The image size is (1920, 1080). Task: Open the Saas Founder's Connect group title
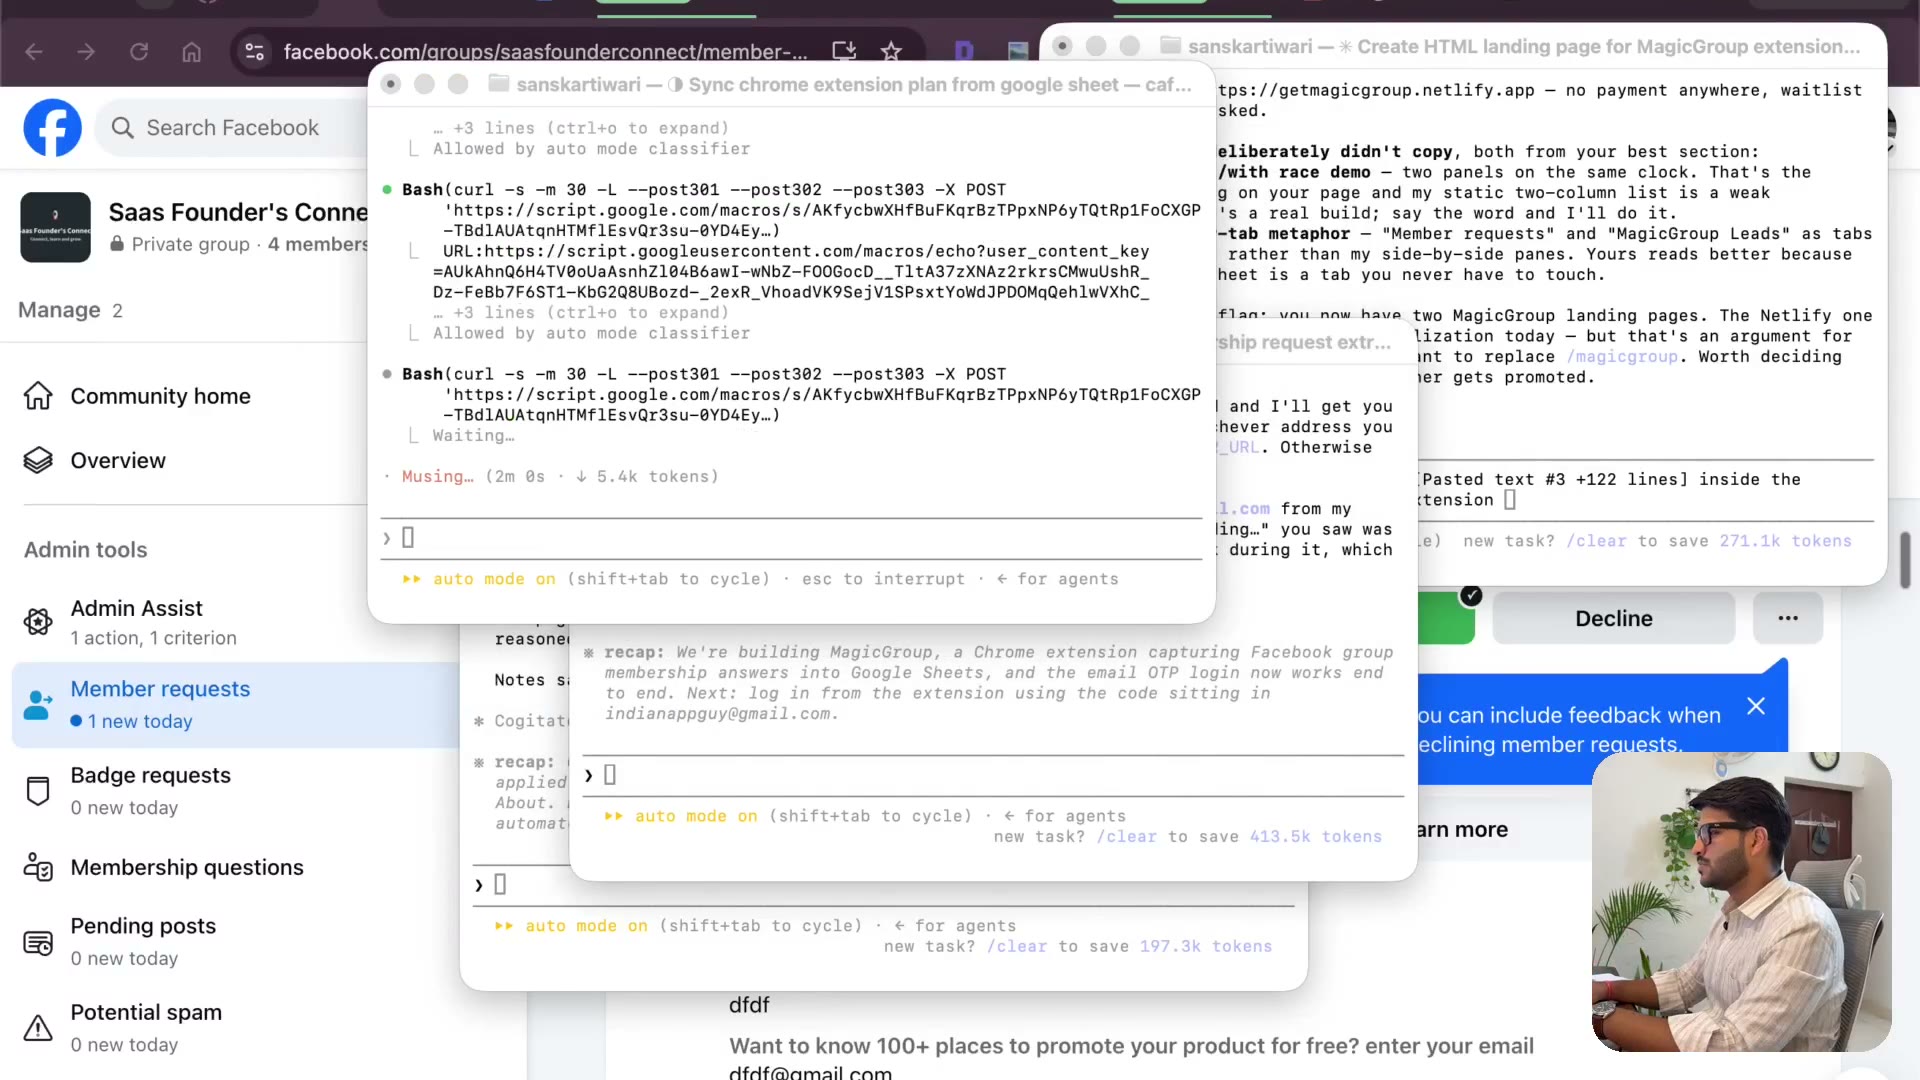(238, 212)
